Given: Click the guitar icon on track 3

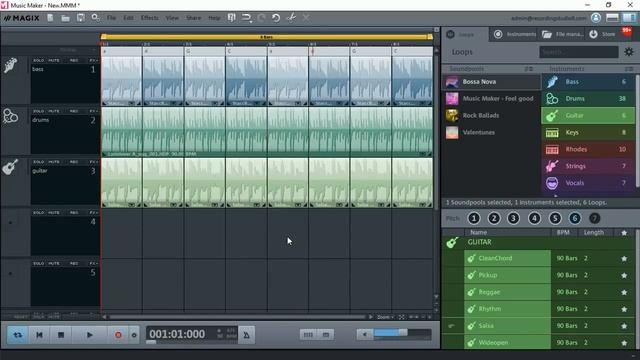Looking at the screenshot, I should 10,167.
